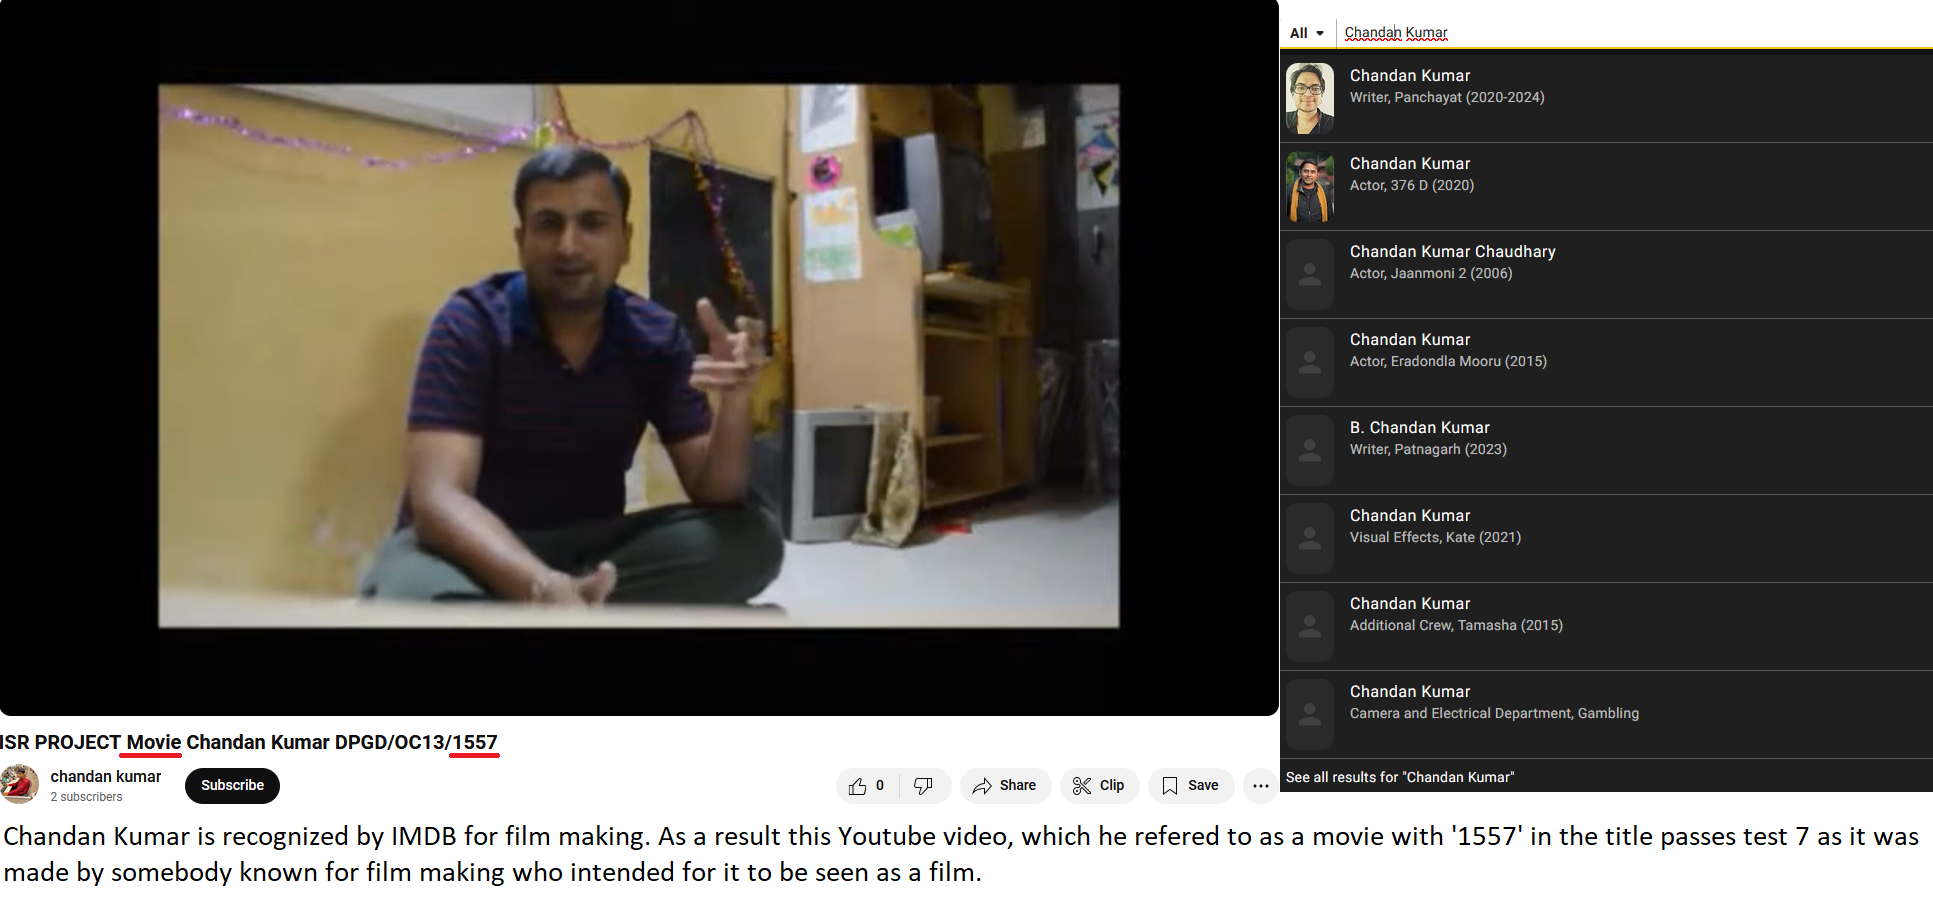Select Chandan Kumar, Actor in 376 D

(x=1606, y=186)
